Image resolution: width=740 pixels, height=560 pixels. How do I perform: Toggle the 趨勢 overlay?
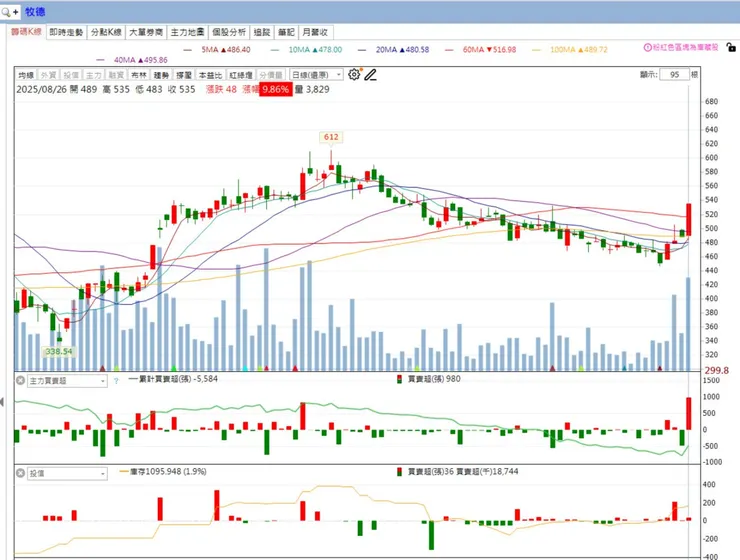click(x=161, y=75)
